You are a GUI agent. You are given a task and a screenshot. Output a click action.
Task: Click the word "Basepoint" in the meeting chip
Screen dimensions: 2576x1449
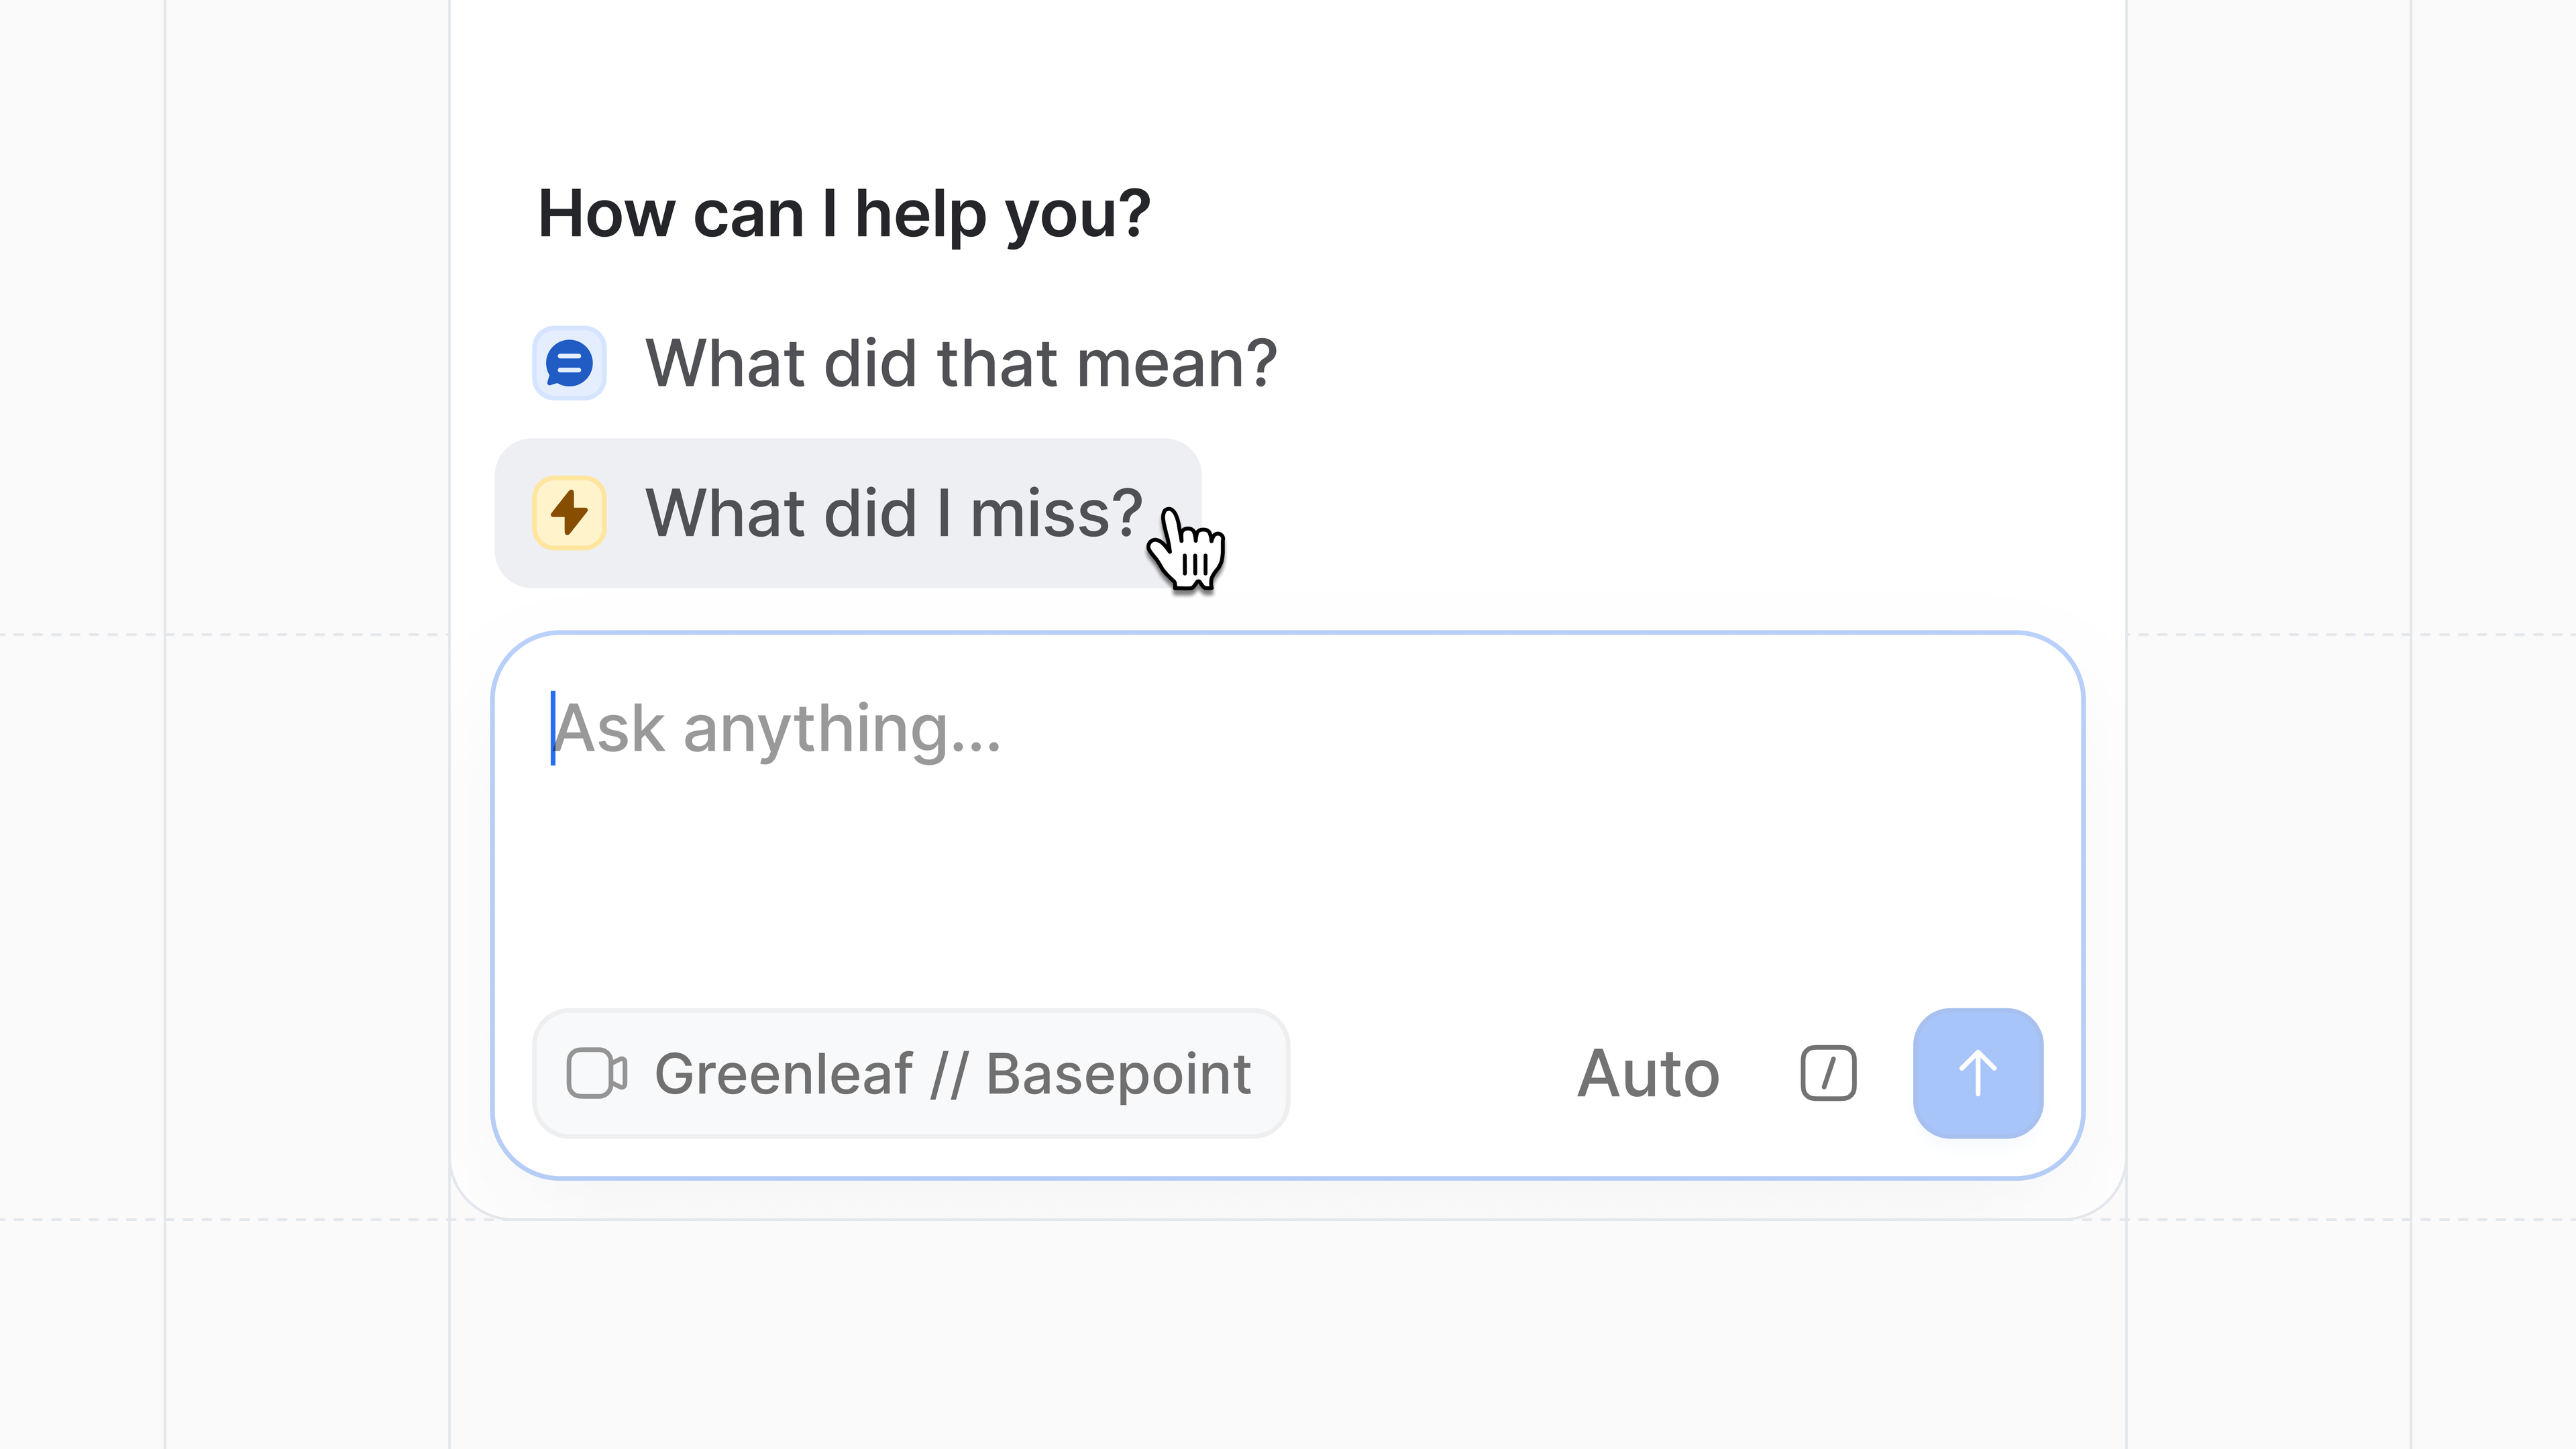[1118, 1074]
